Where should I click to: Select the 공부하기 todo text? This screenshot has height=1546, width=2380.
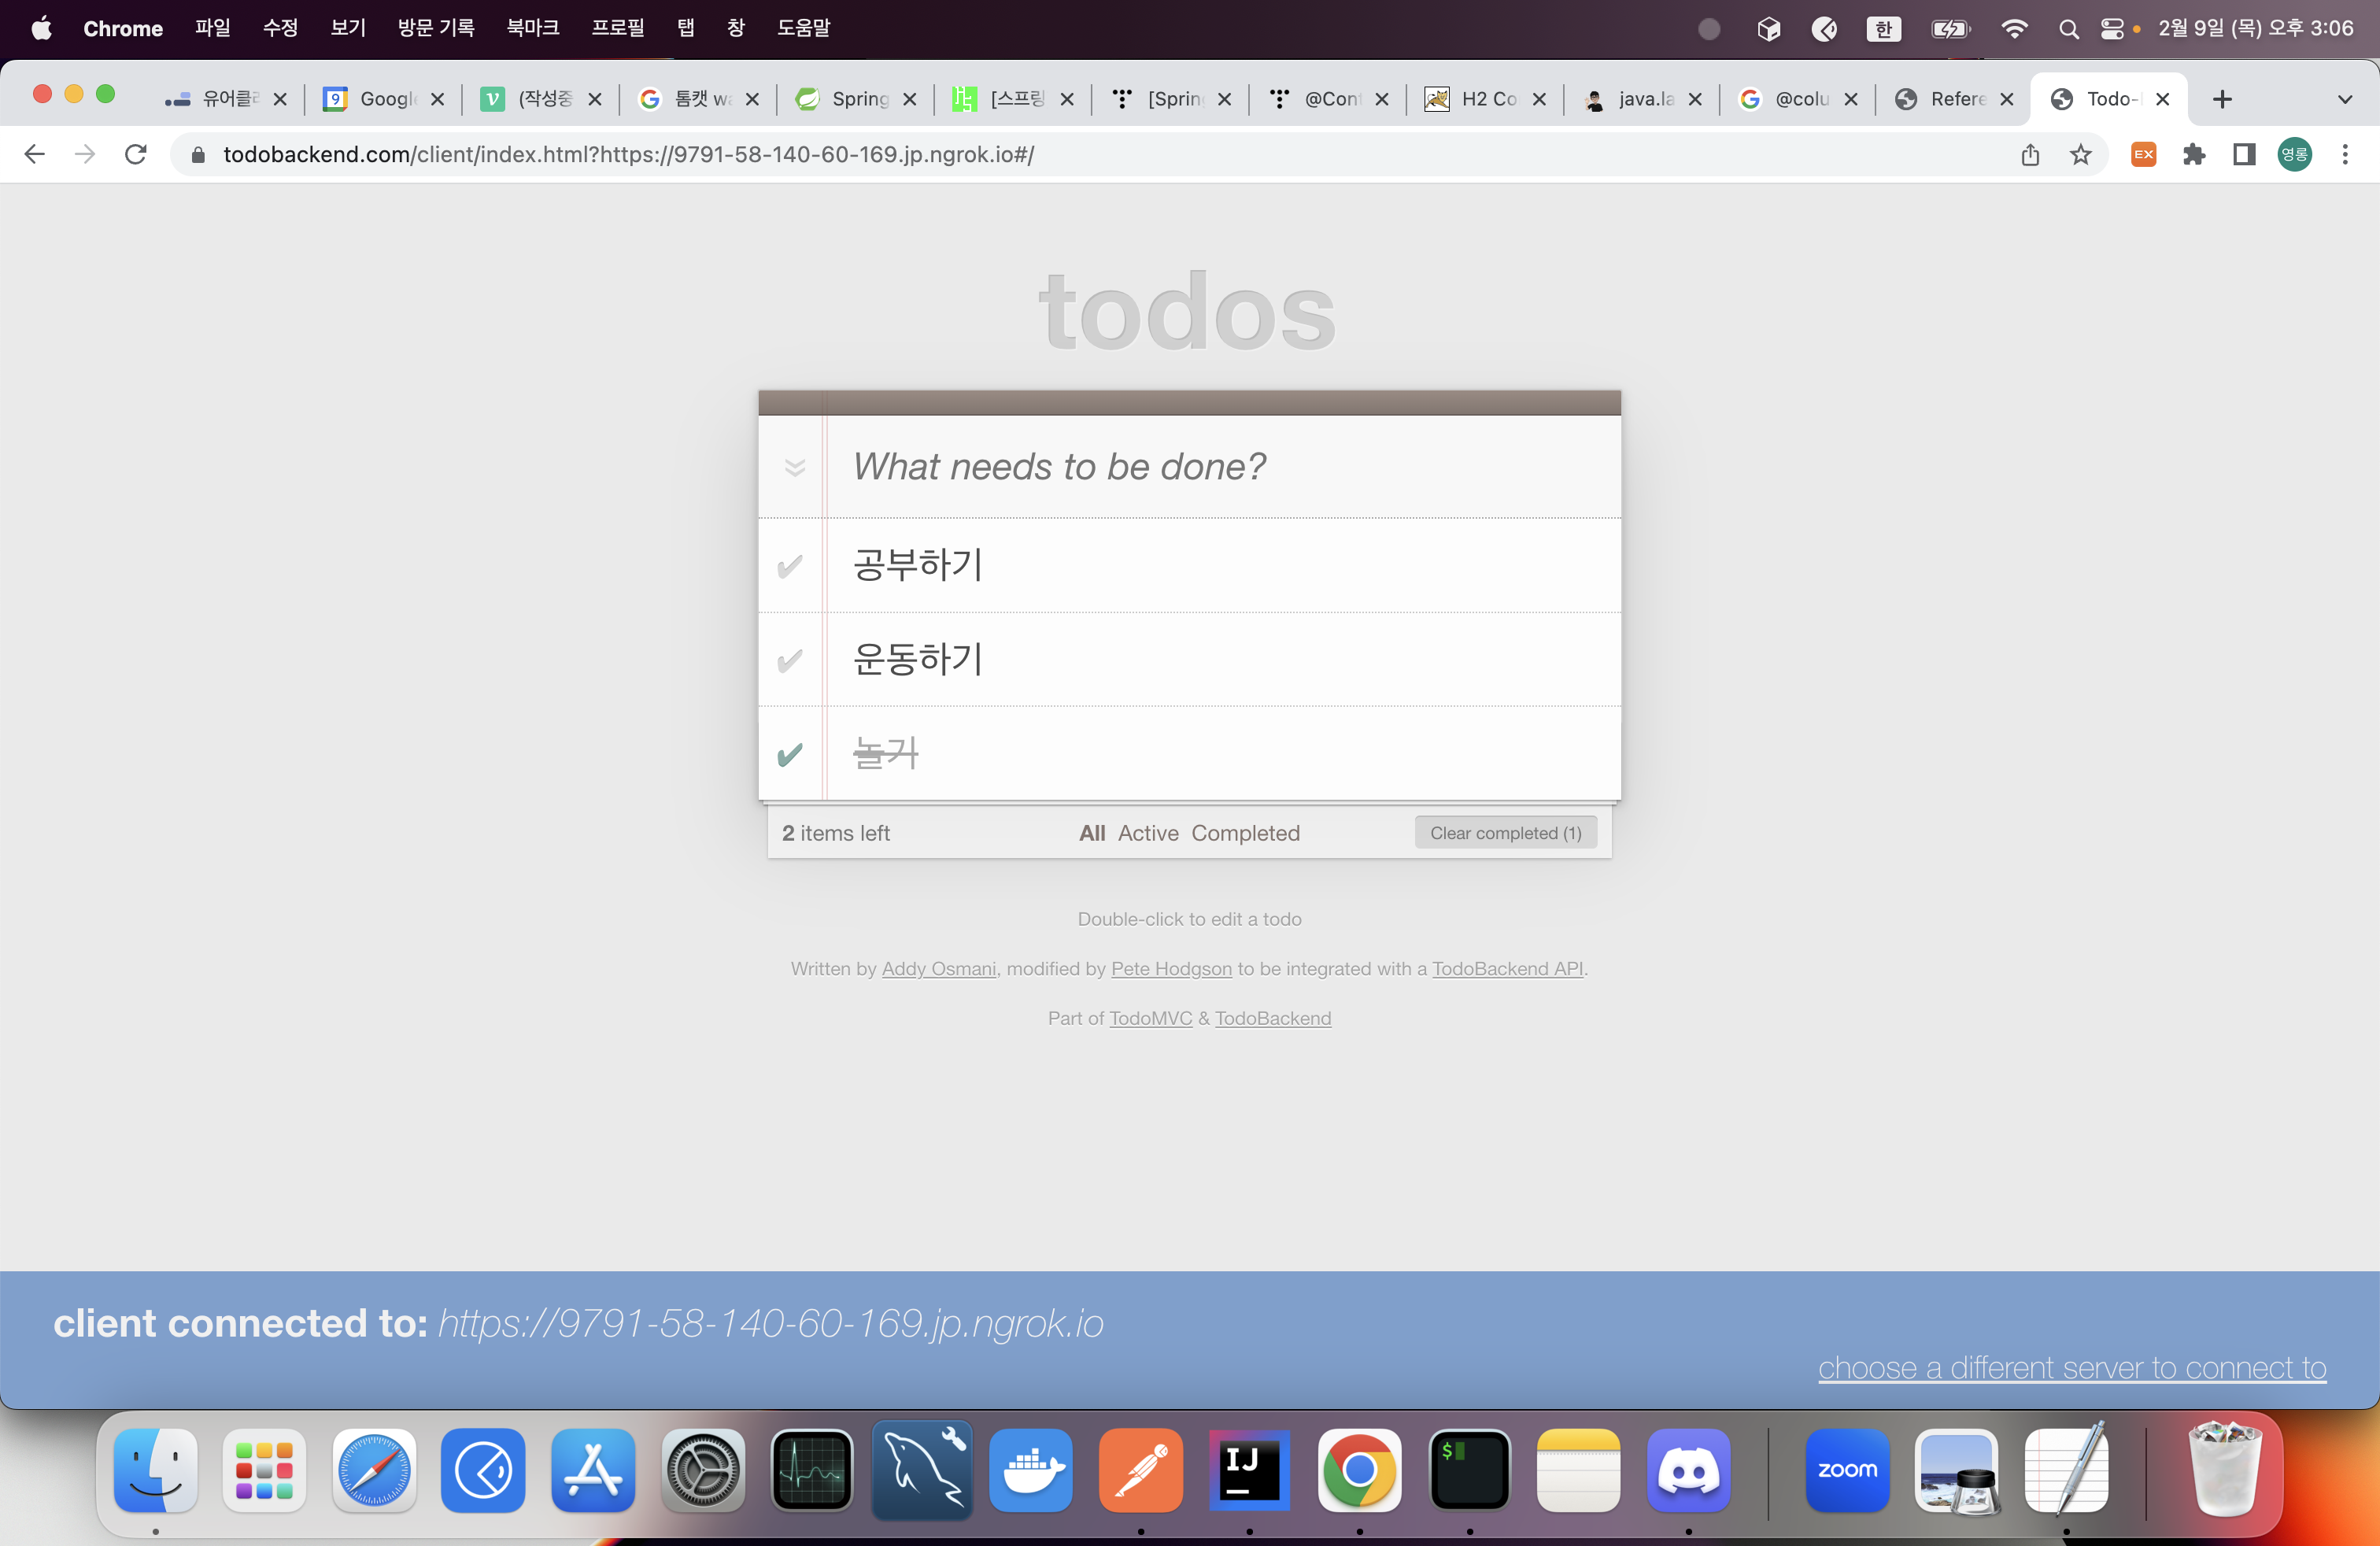(918, 565)
